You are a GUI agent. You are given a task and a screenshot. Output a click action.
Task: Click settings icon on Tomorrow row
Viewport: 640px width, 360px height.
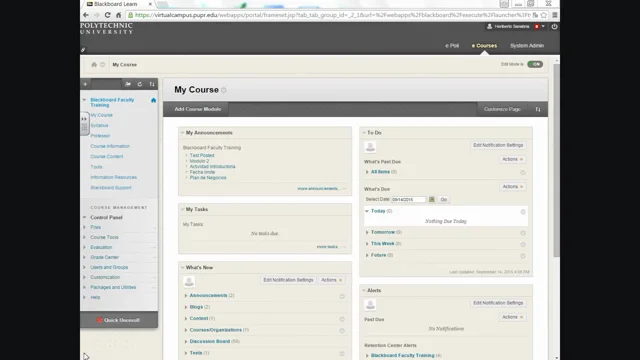tap(523, 233)
